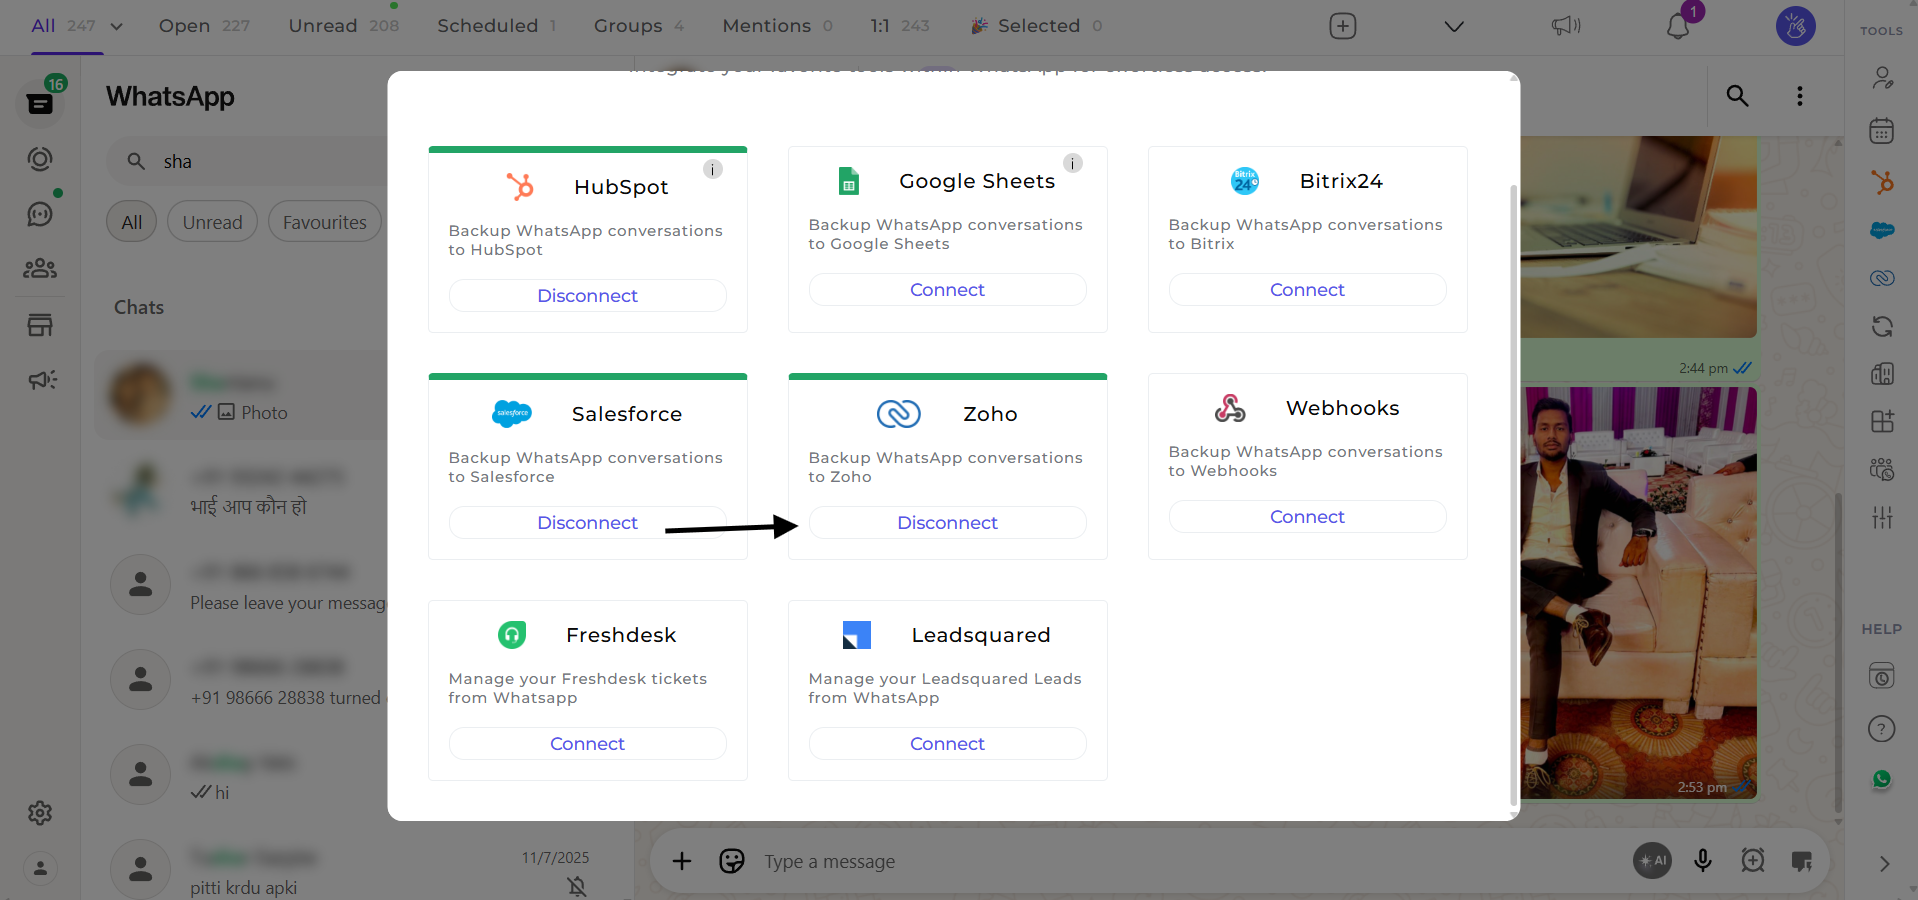Open Google Sheets info icon
The height and width of the screenshot is (900, 1918).
coord(1073,163)
